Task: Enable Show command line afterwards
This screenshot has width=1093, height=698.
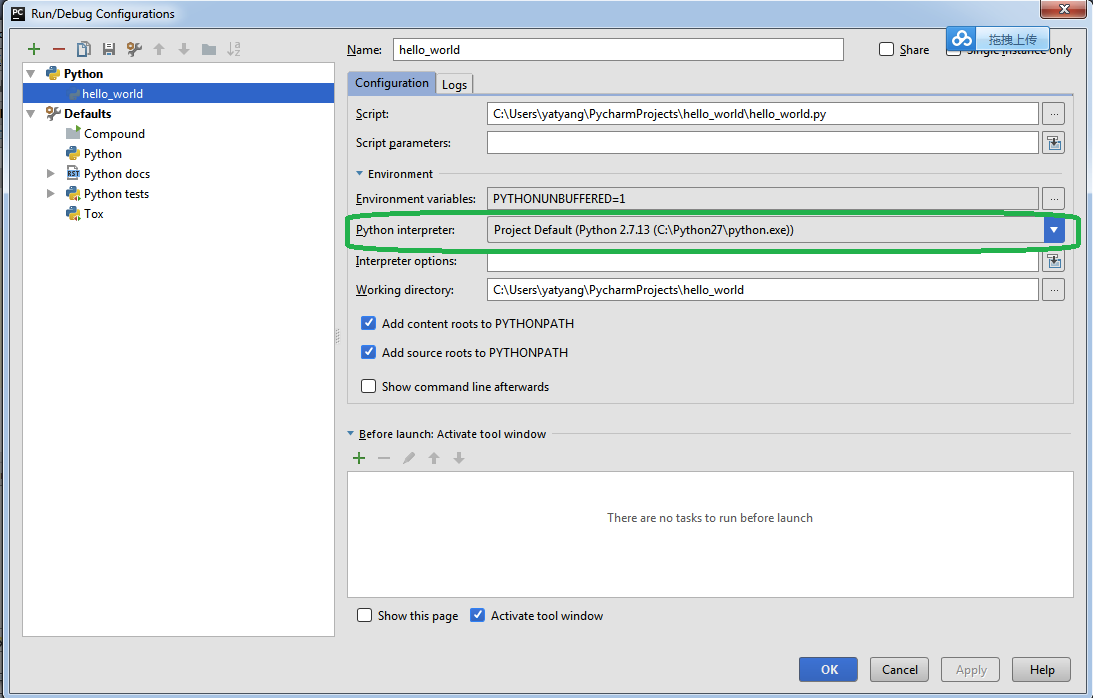Action: 369,386
